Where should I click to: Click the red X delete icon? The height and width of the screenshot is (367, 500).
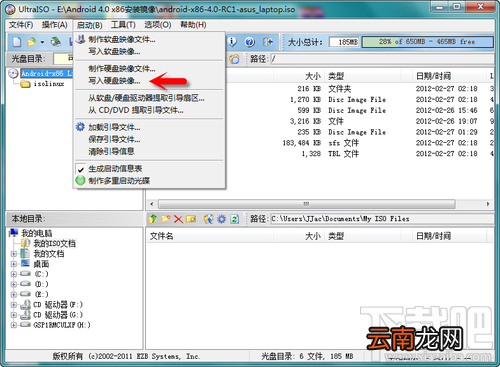[x=178, y=219]
